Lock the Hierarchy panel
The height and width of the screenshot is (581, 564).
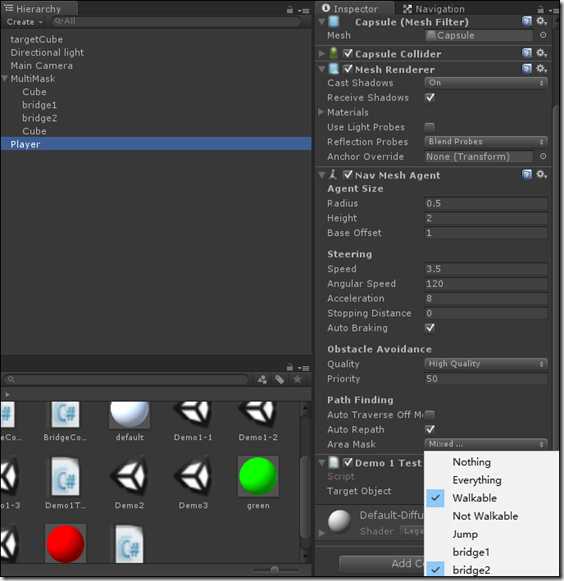290,10
